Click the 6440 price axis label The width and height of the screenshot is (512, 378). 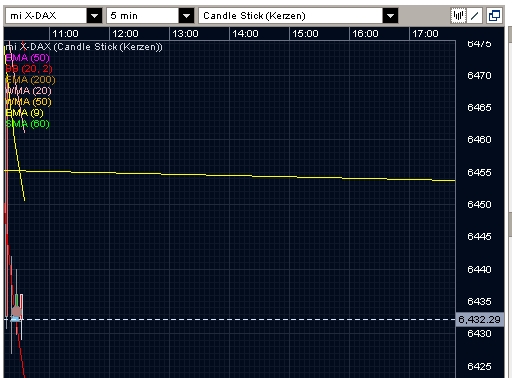479,269
